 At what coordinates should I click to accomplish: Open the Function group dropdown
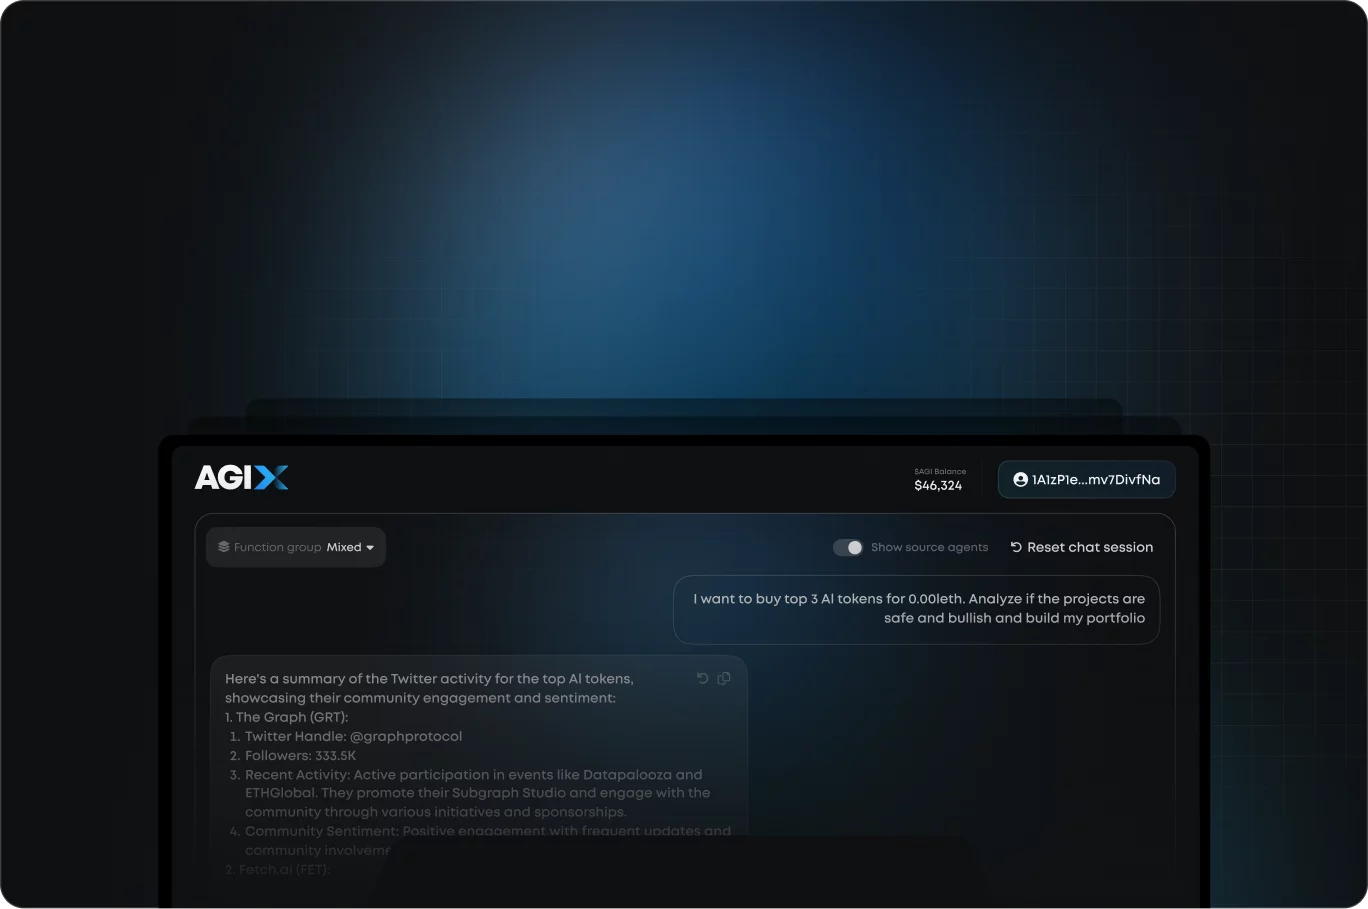(x=295, y=547)
